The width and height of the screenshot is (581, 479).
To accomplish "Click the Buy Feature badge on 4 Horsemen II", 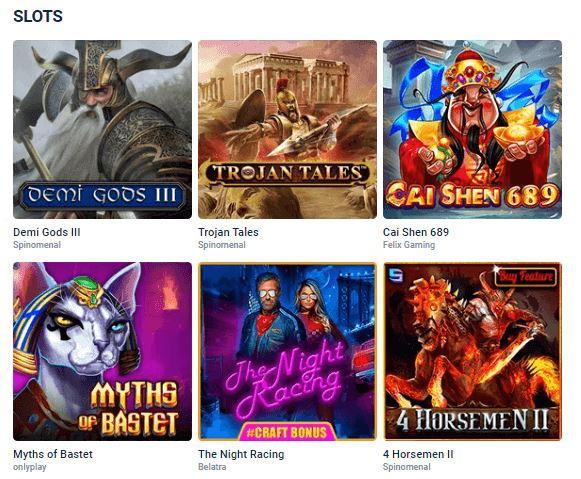I will (525, 276).
